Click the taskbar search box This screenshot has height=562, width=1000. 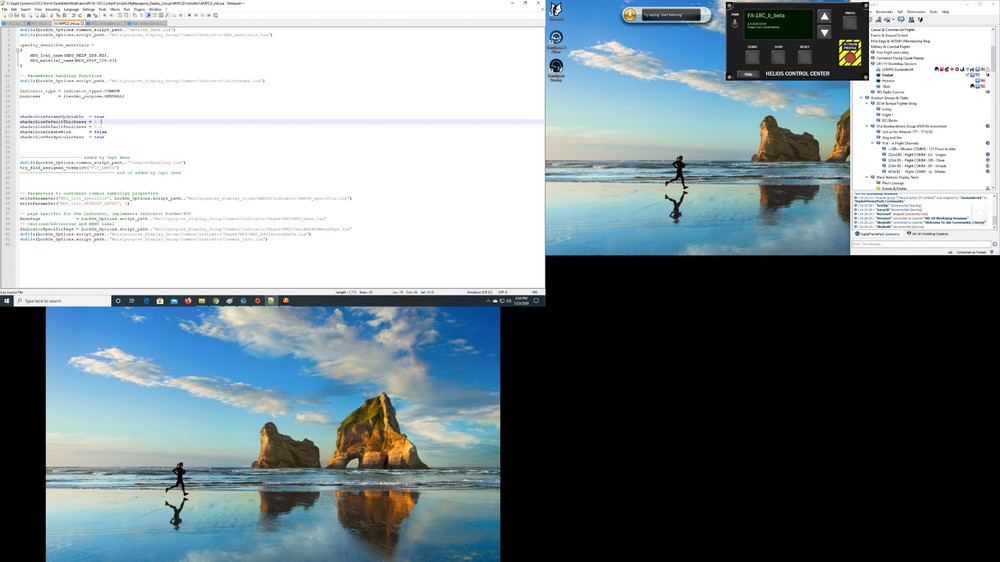62,301
